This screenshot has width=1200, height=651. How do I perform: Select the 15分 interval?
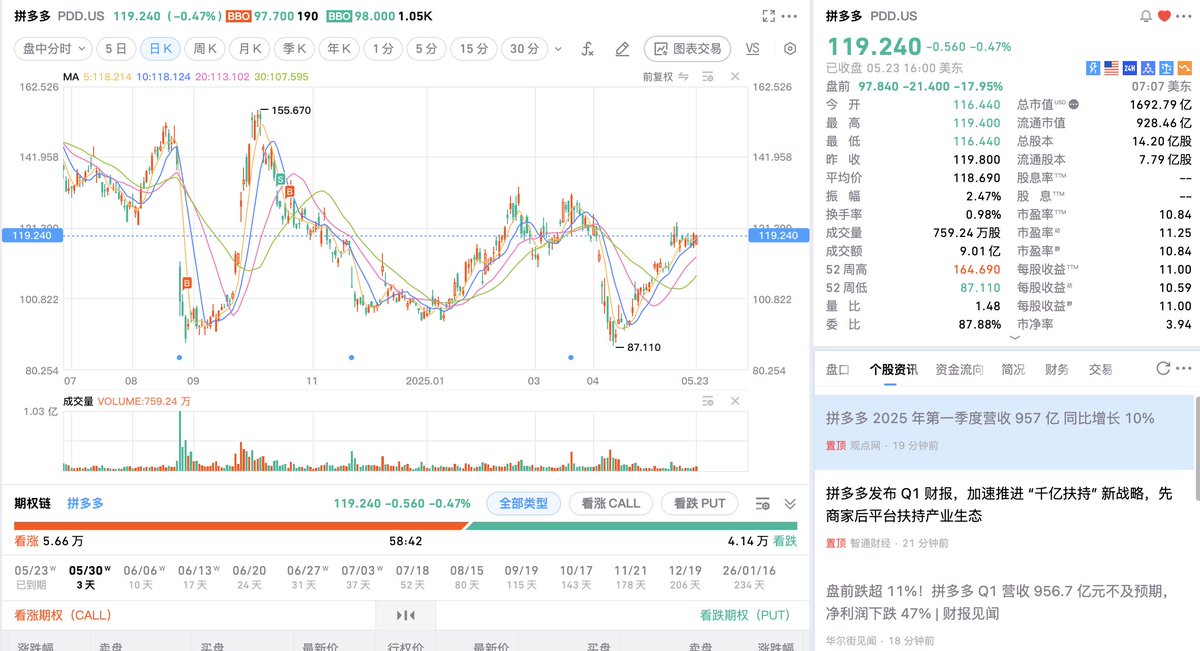tap(474, 48)
